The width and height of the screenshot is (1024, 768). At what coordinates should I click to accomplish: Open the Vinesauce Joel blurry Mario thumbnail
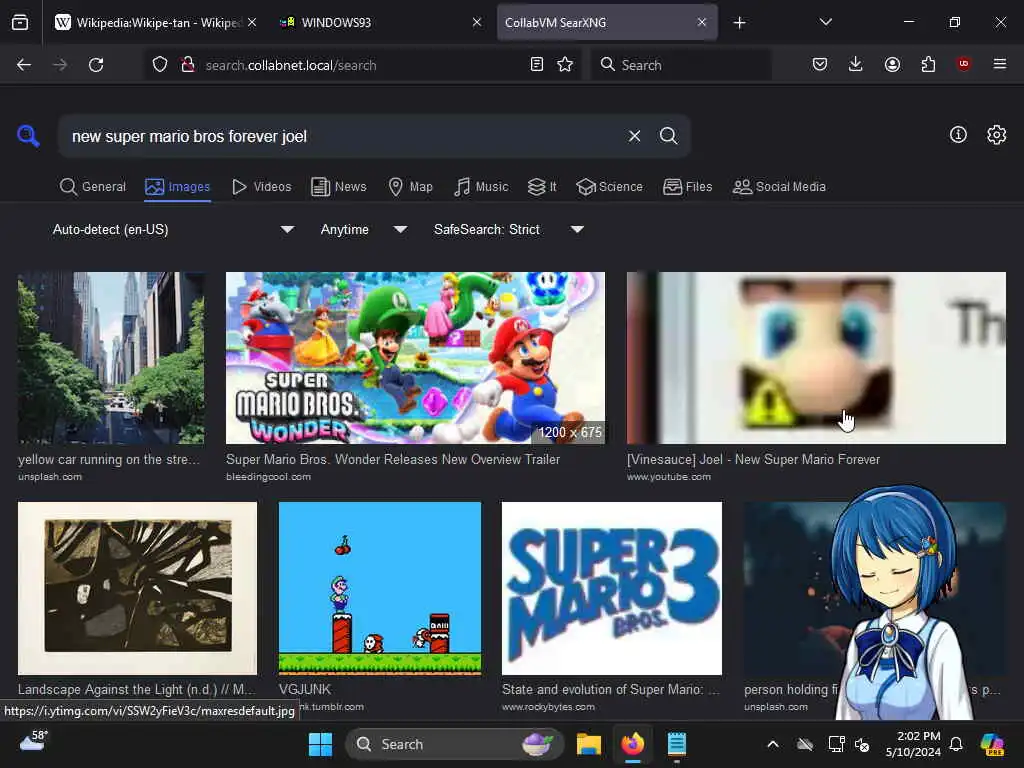click(816, 358)
